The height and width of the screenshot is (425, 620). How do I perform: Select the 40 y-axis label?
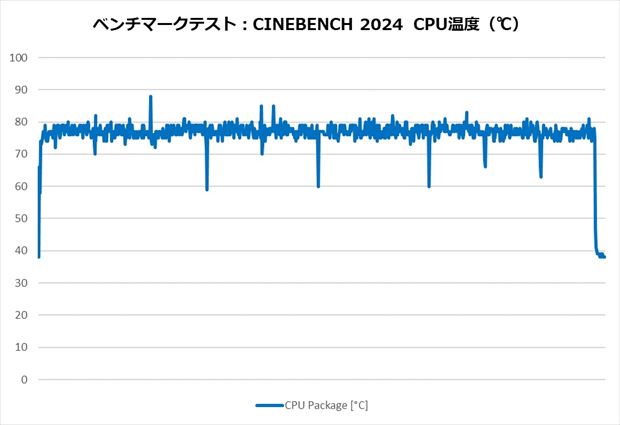pyautogui.click(x=20, y=251)
